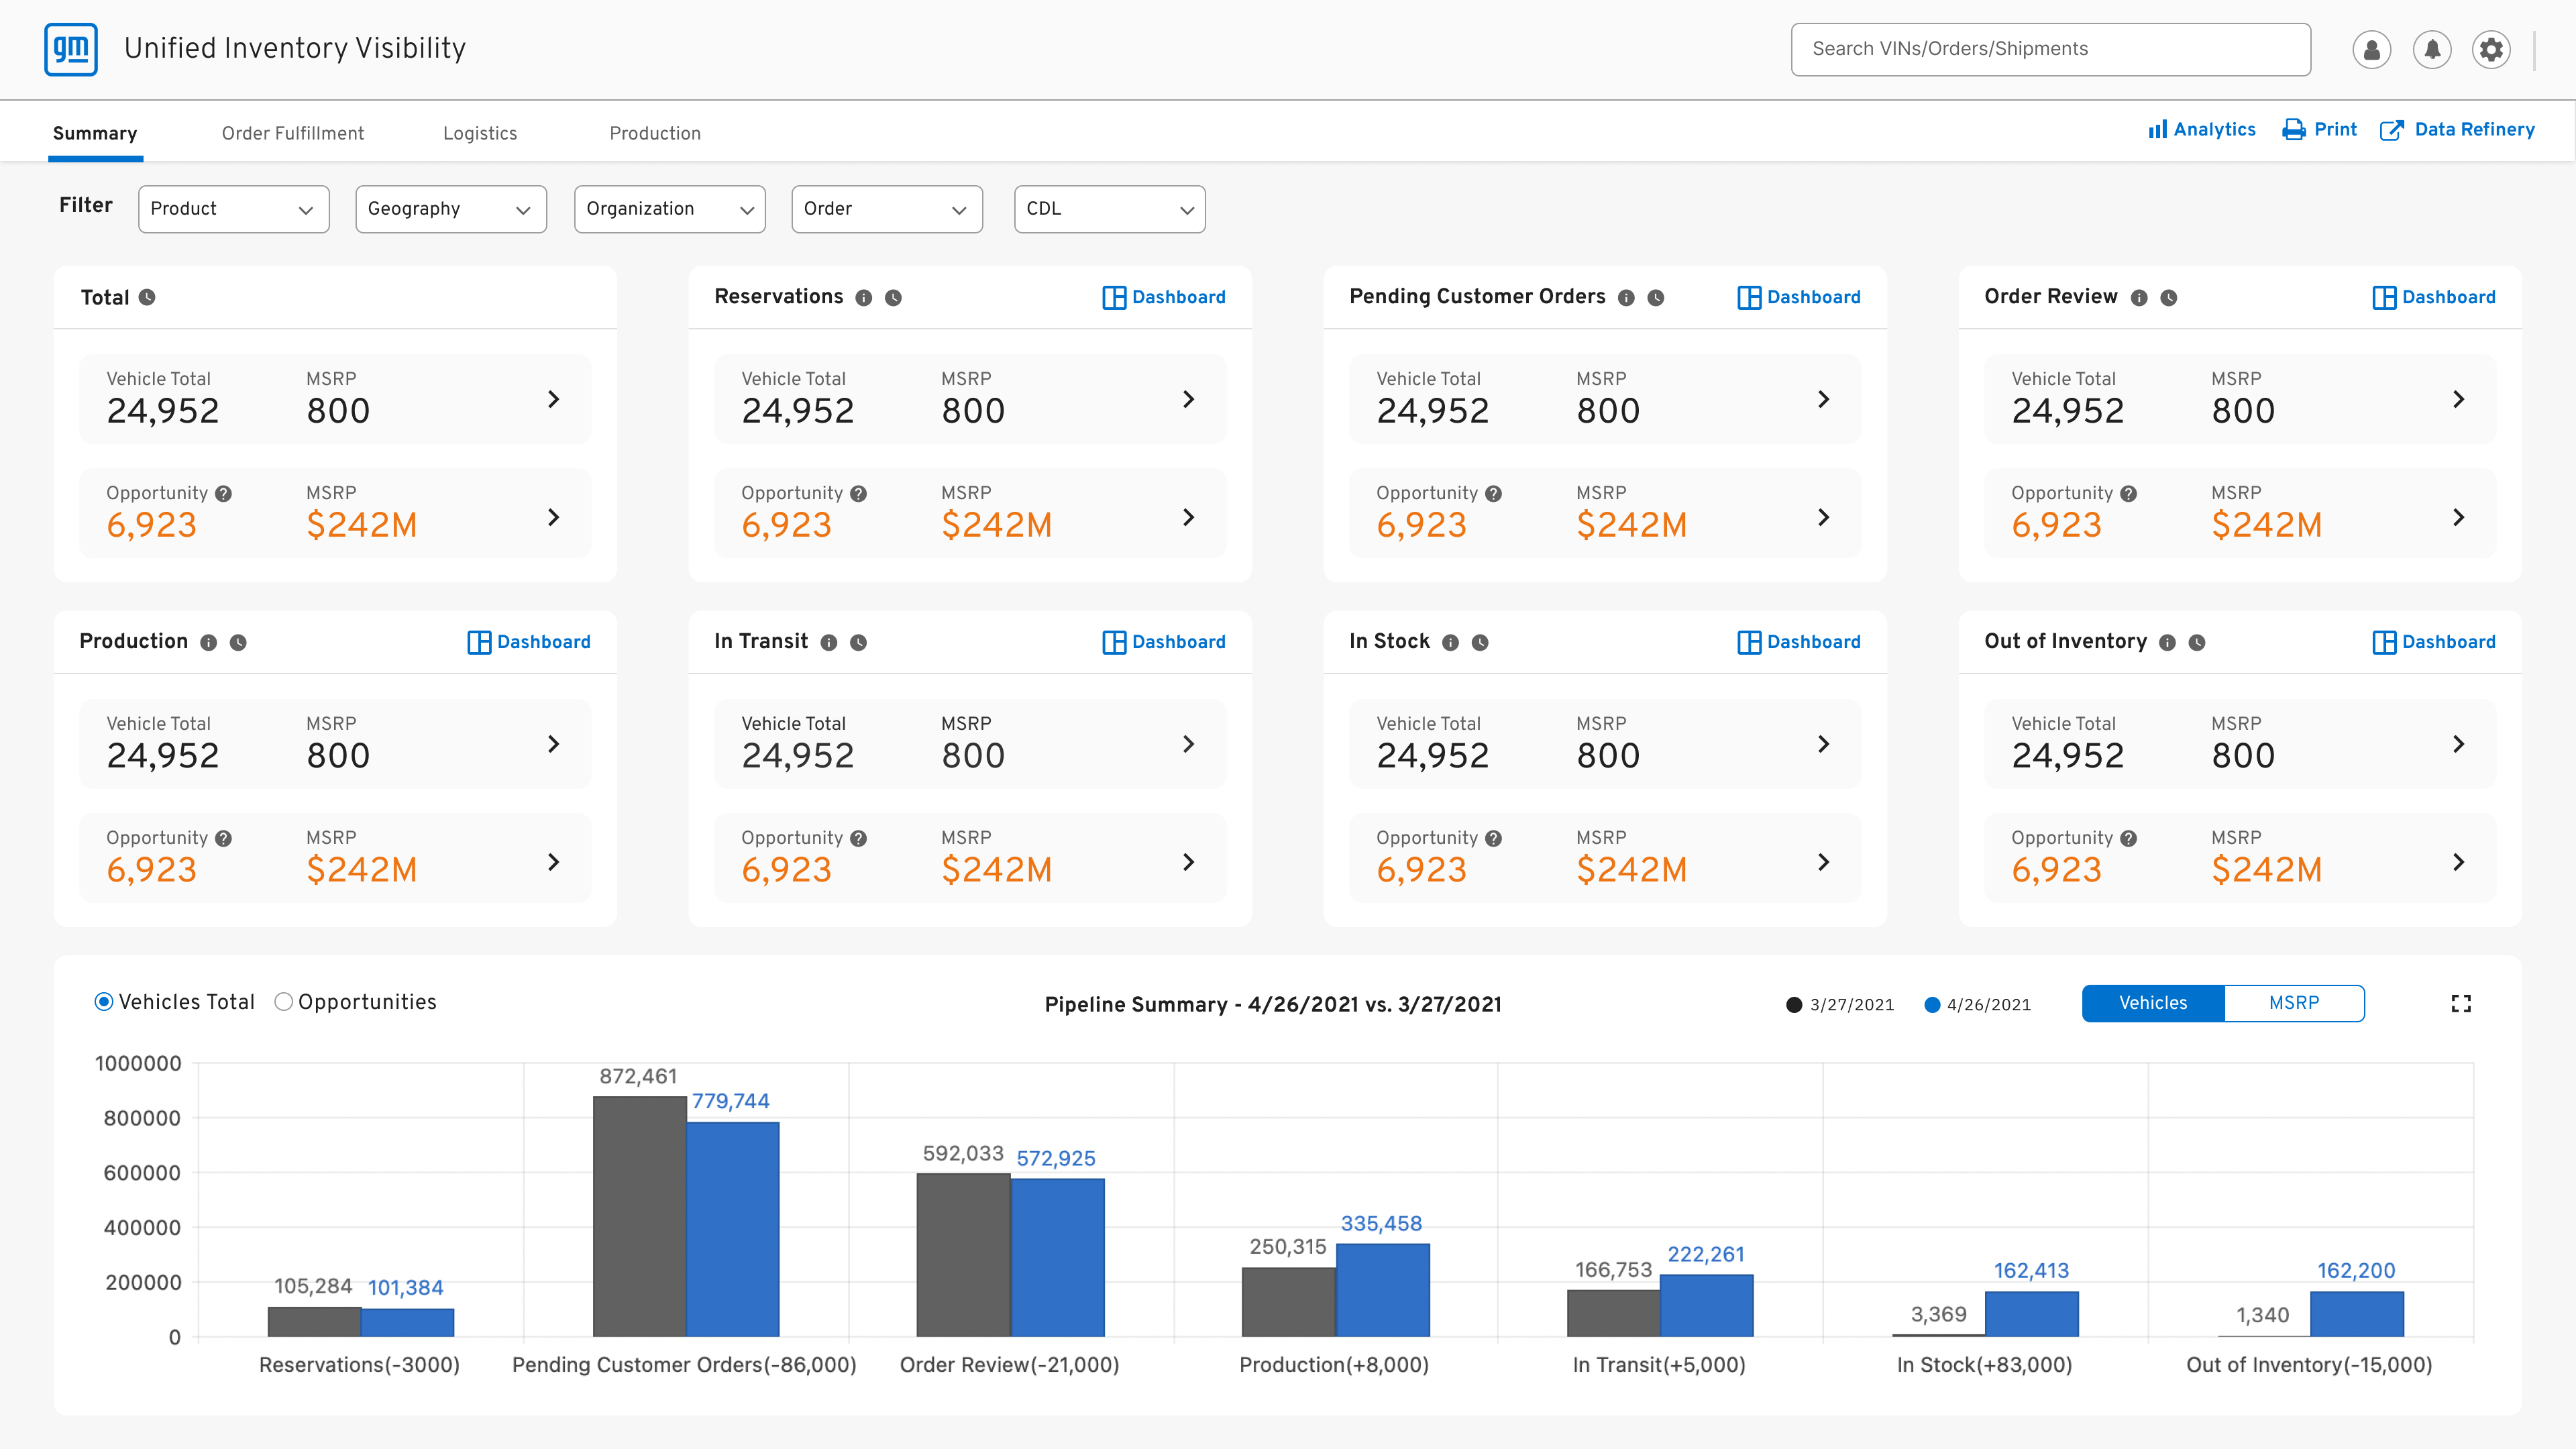Open the Order Review Dashboard link

coord(2434,298)
